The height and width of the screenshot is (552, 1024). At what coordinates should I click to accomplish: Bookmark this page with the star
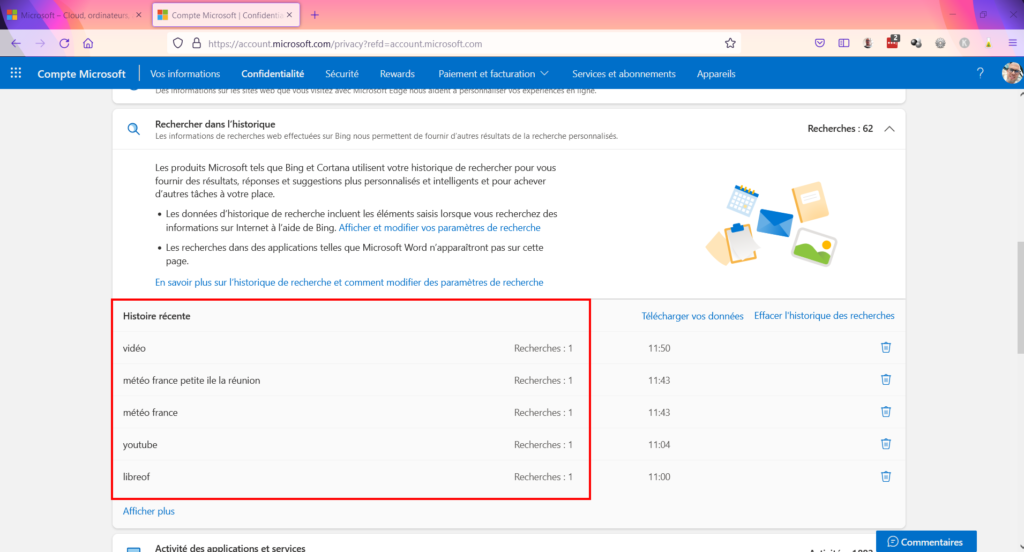coord(730,43)
